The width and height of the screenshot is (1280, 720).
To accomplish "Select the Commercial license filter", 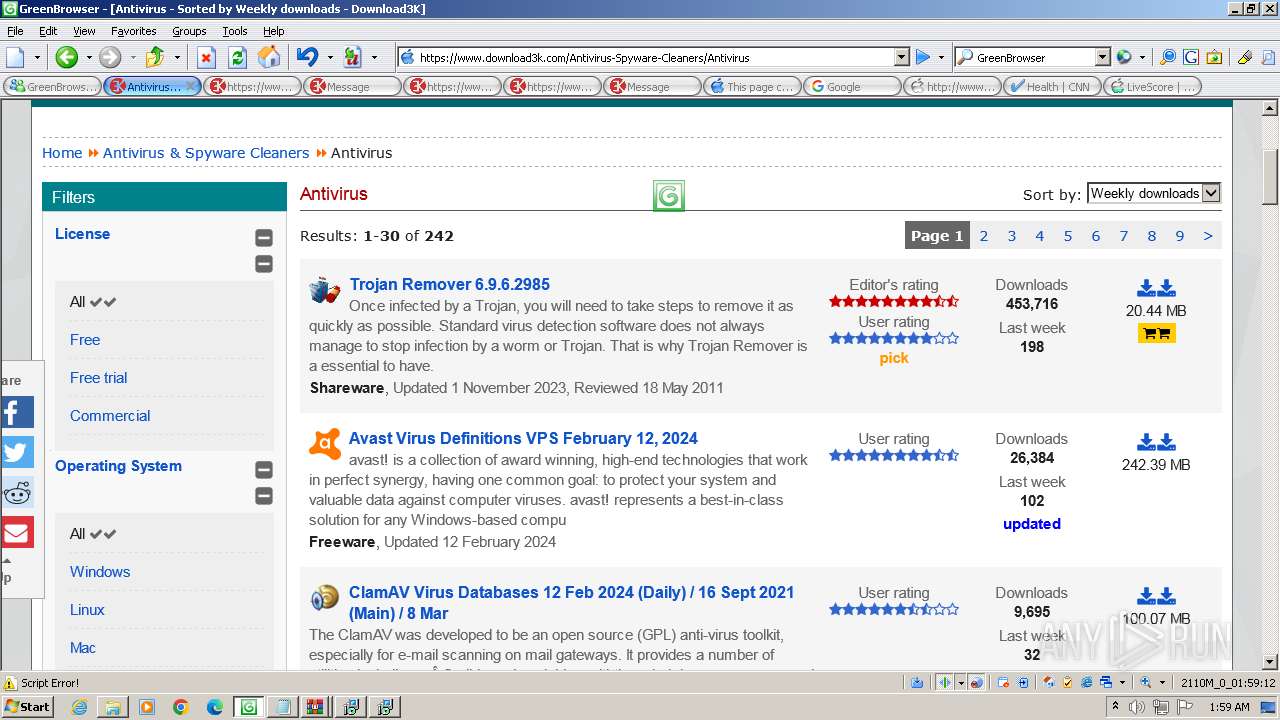I will 110,416.
